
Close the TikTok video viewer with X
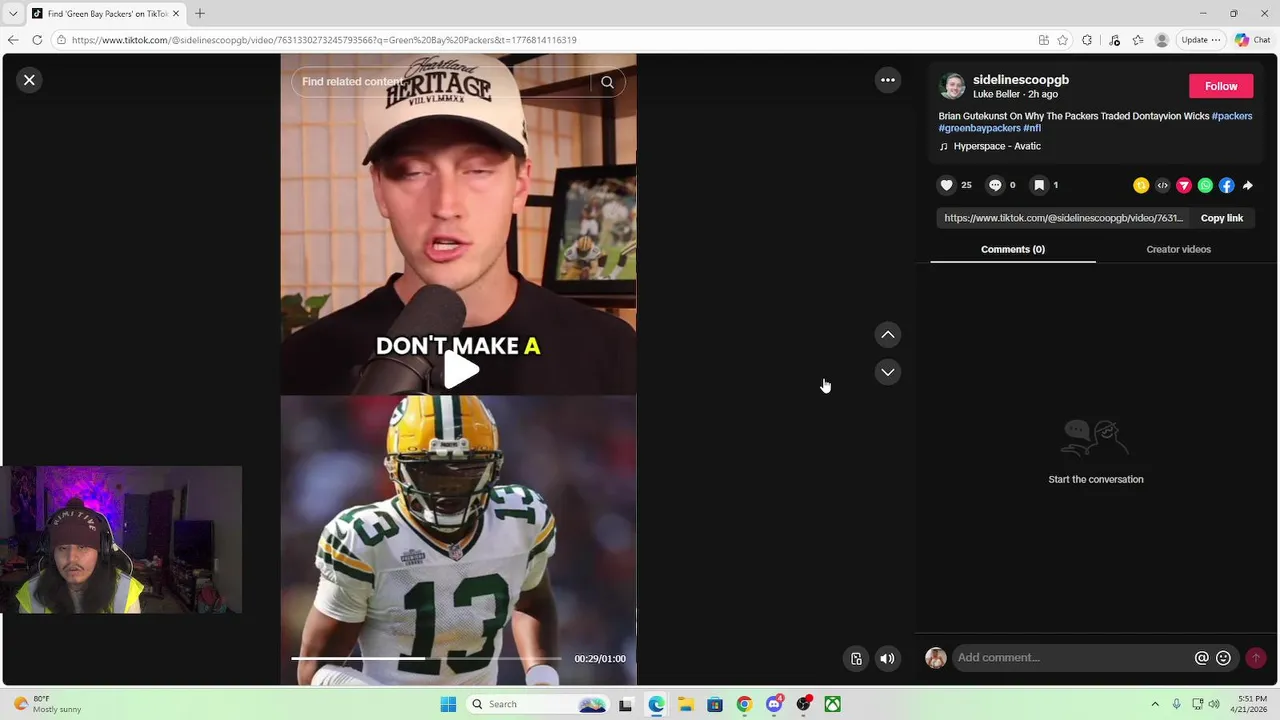(29, 80)
